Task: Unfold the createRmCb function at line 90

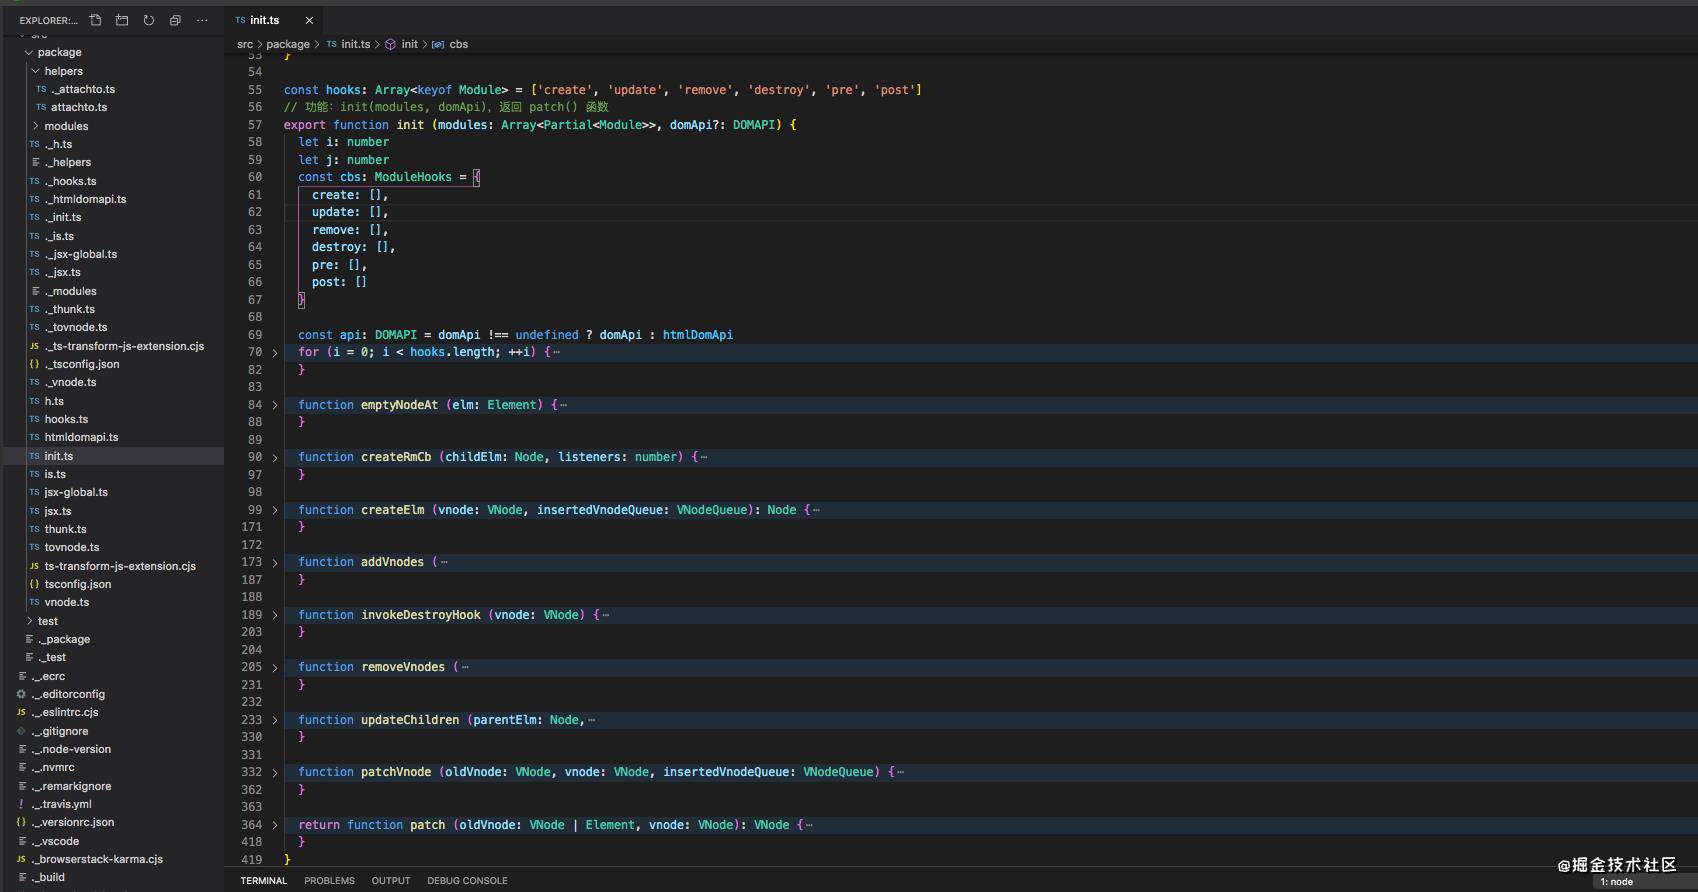Action: [x=275, y=458]
